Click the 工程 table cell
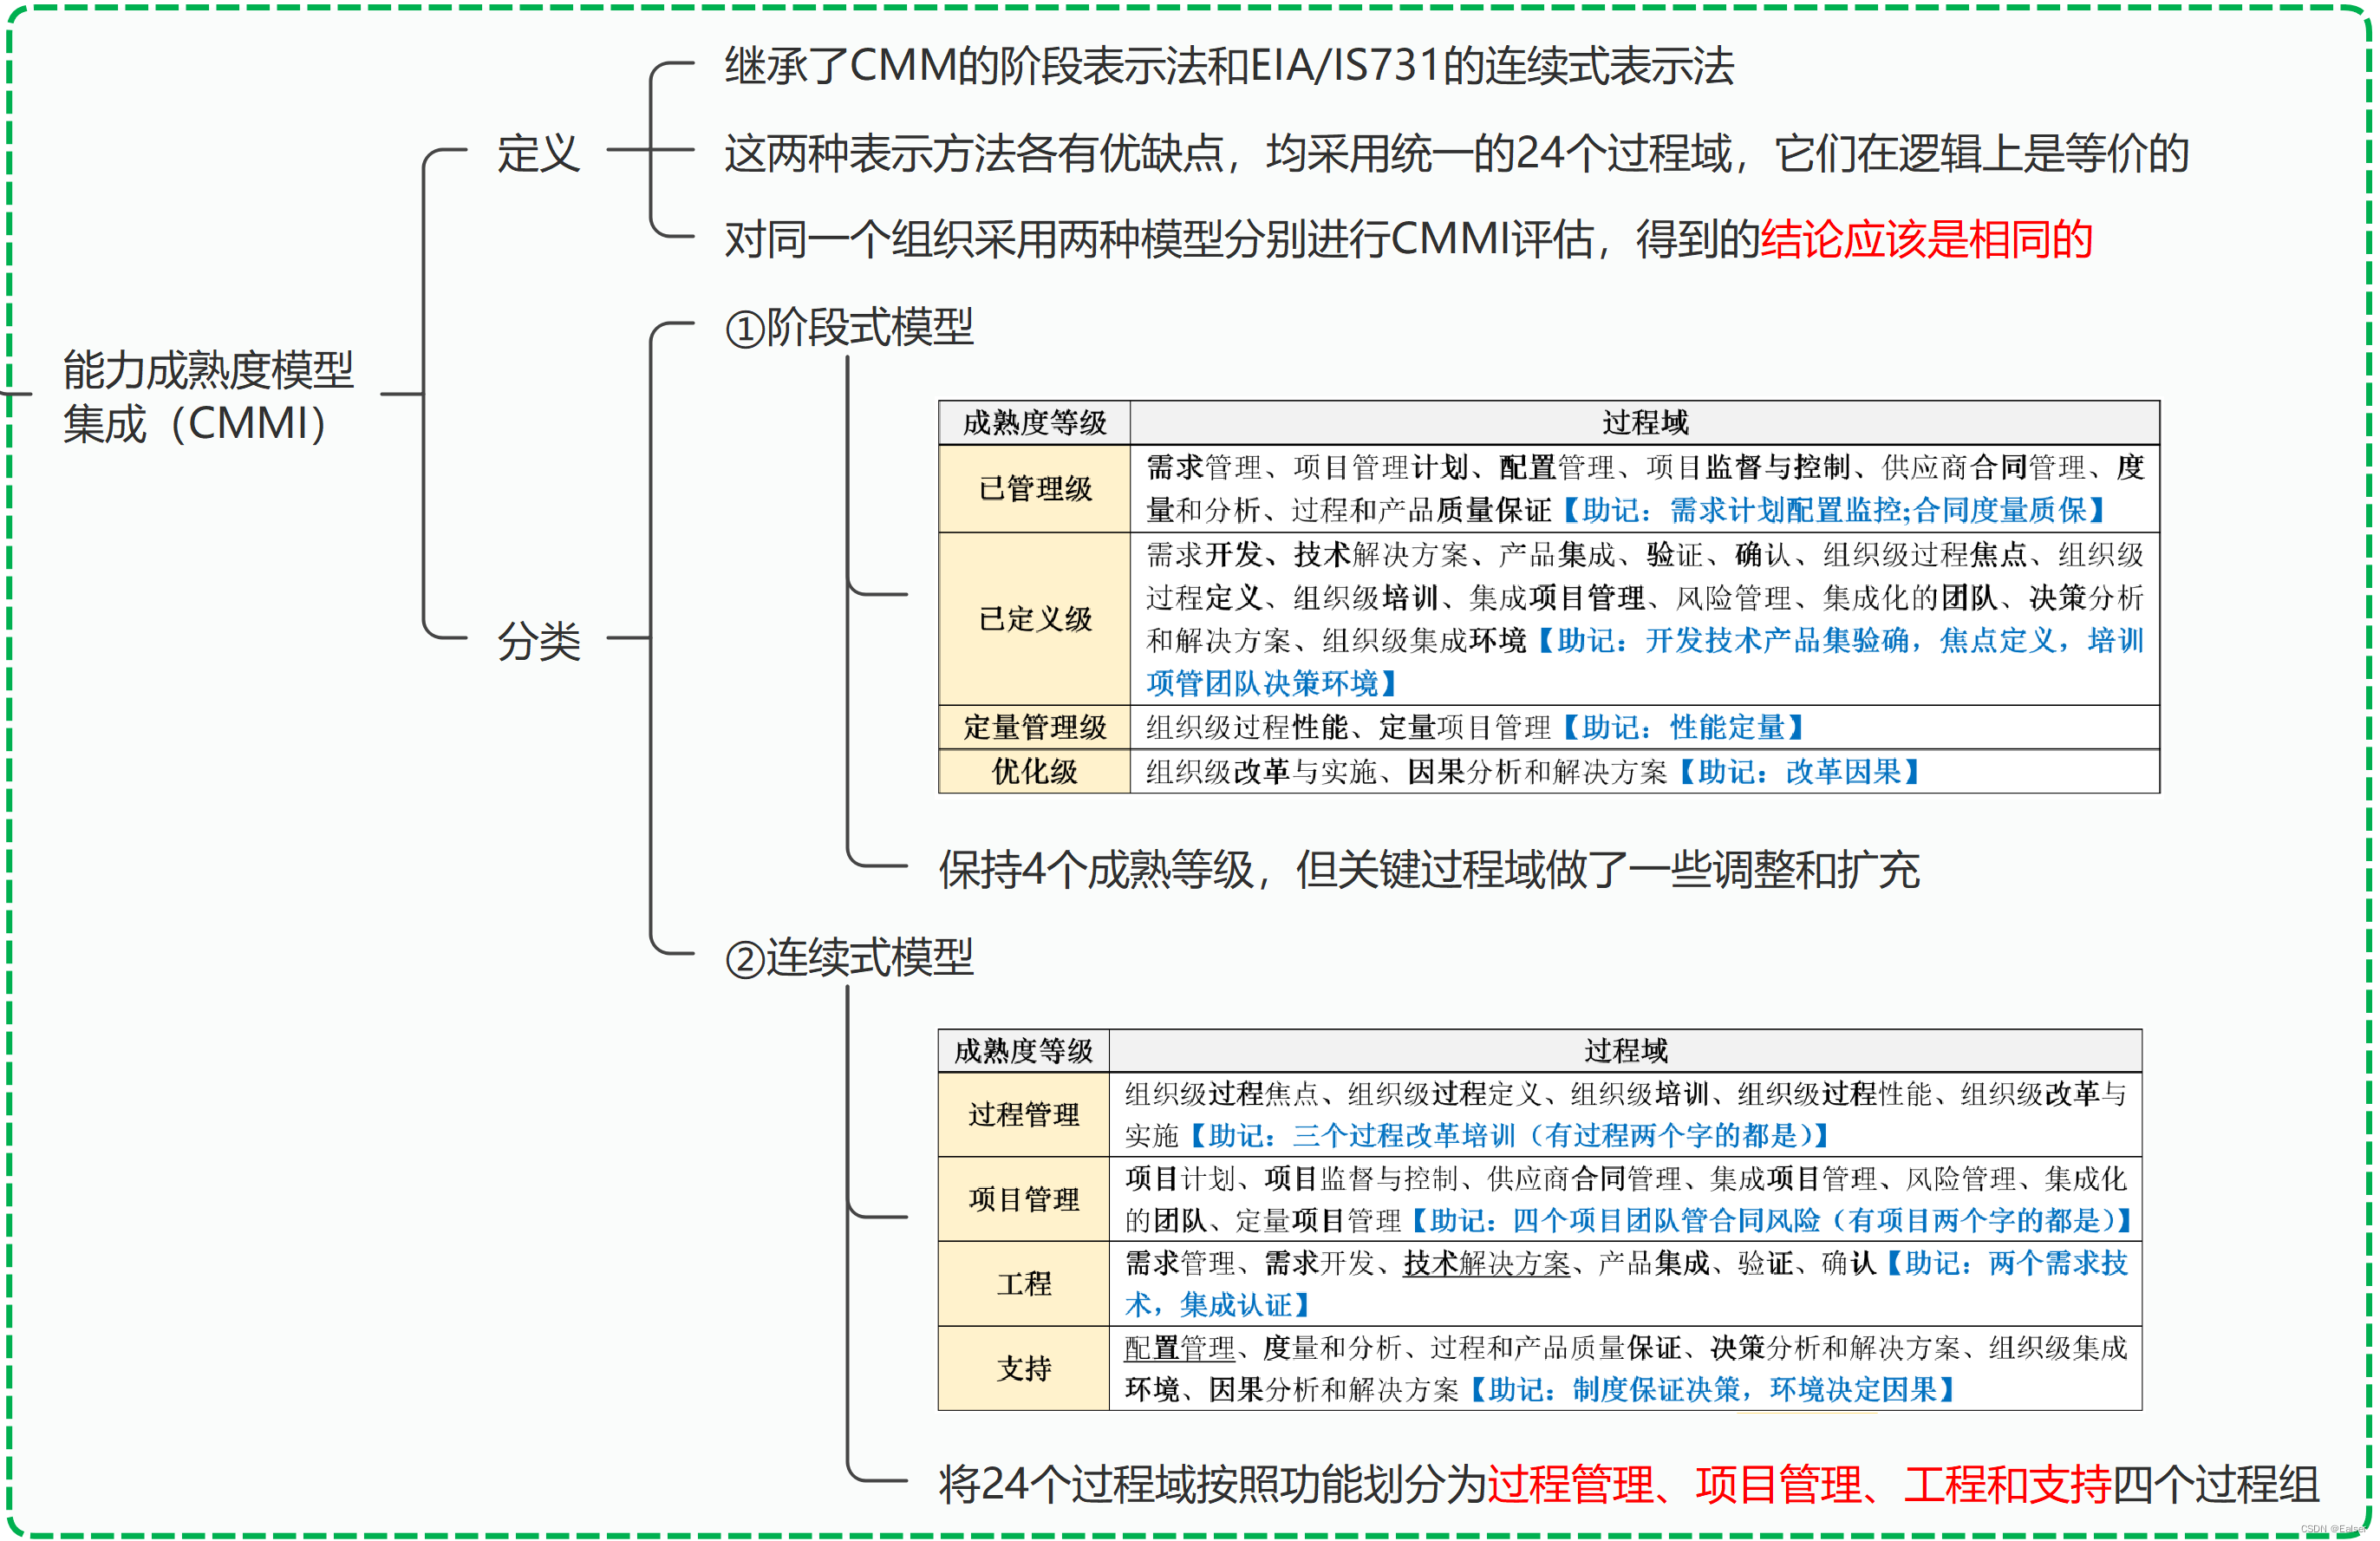This screenshot has width=2380, height=1541. (1023, 1284)
